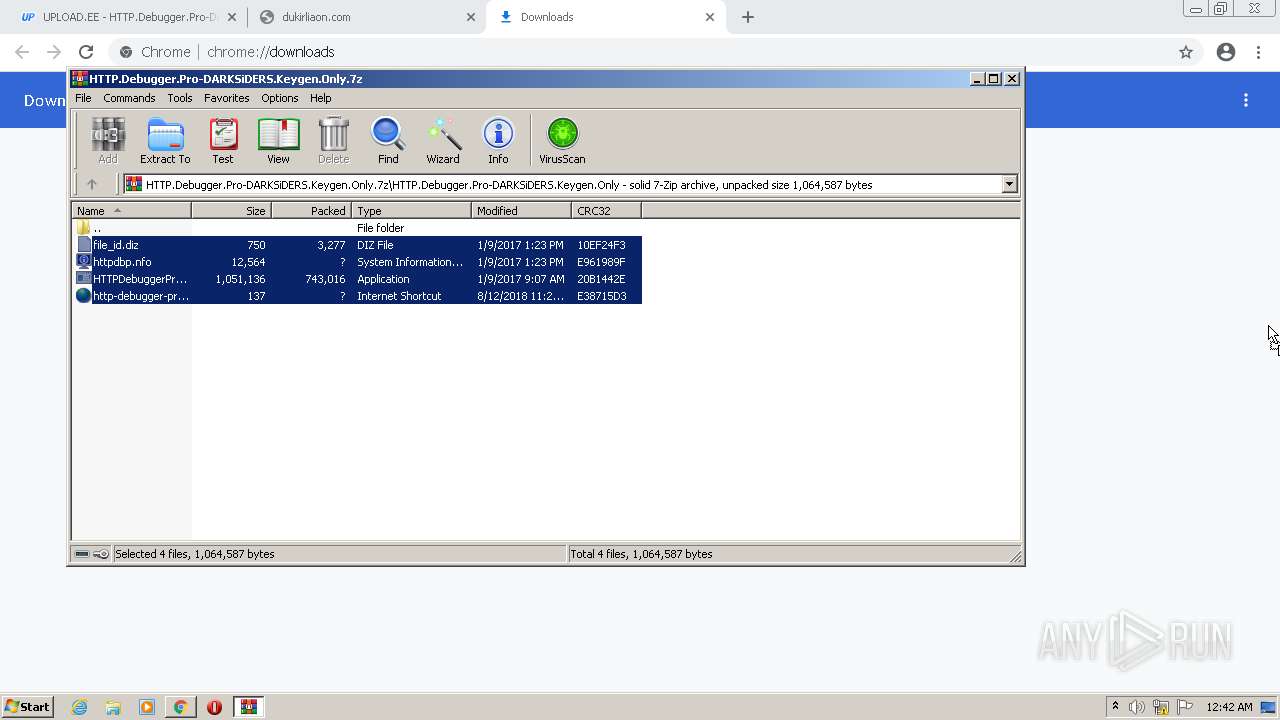Open the Windows Start menu
Screen dimensions: 1280x720
[27, 706]
